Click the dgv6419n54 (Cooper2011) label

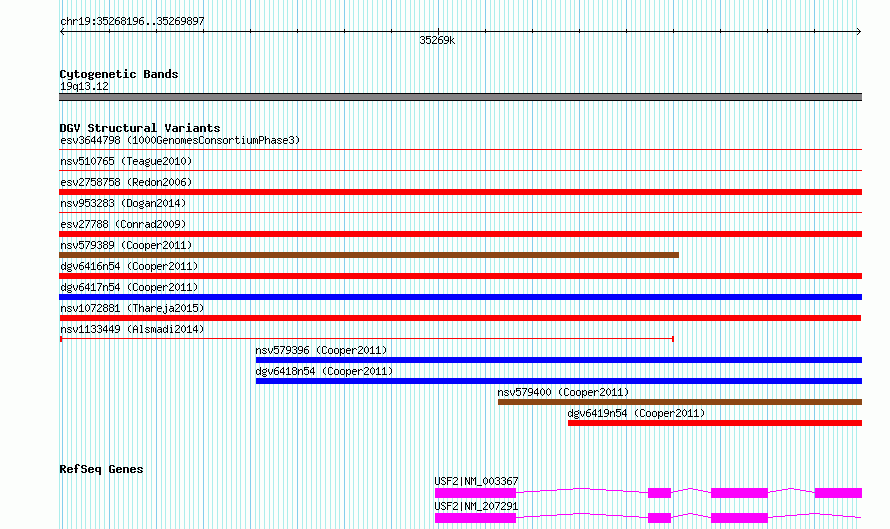636,413
